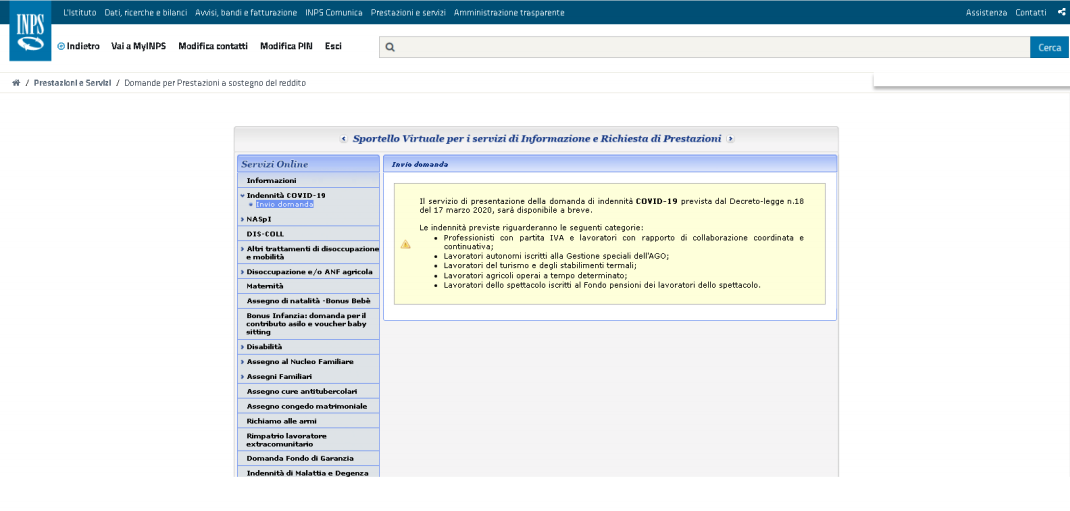Screen dimensions: 1070x511
Task: Click the left arrow beside Sportello Virtuale title
Action: (343, 138)
